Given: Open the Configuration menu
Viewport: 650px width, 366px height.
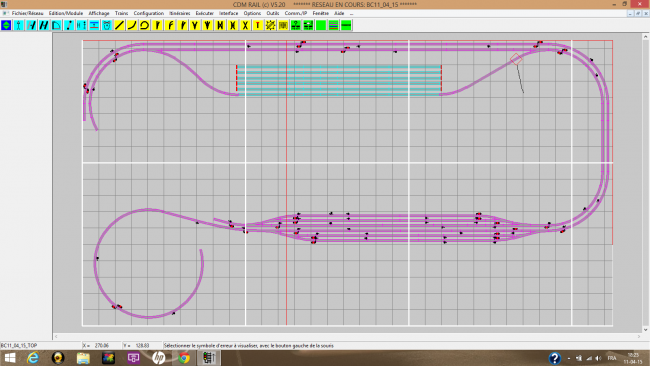Looking at the screenshot, I should click(x=148, y=13).
